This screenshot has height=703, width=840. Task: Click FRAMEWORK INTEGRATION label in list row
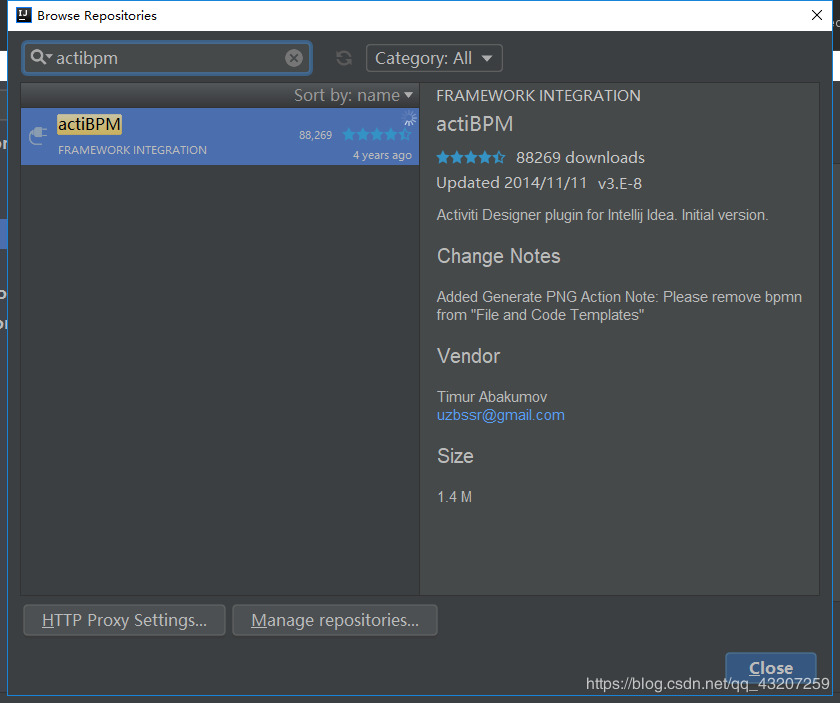click(132, 150)
